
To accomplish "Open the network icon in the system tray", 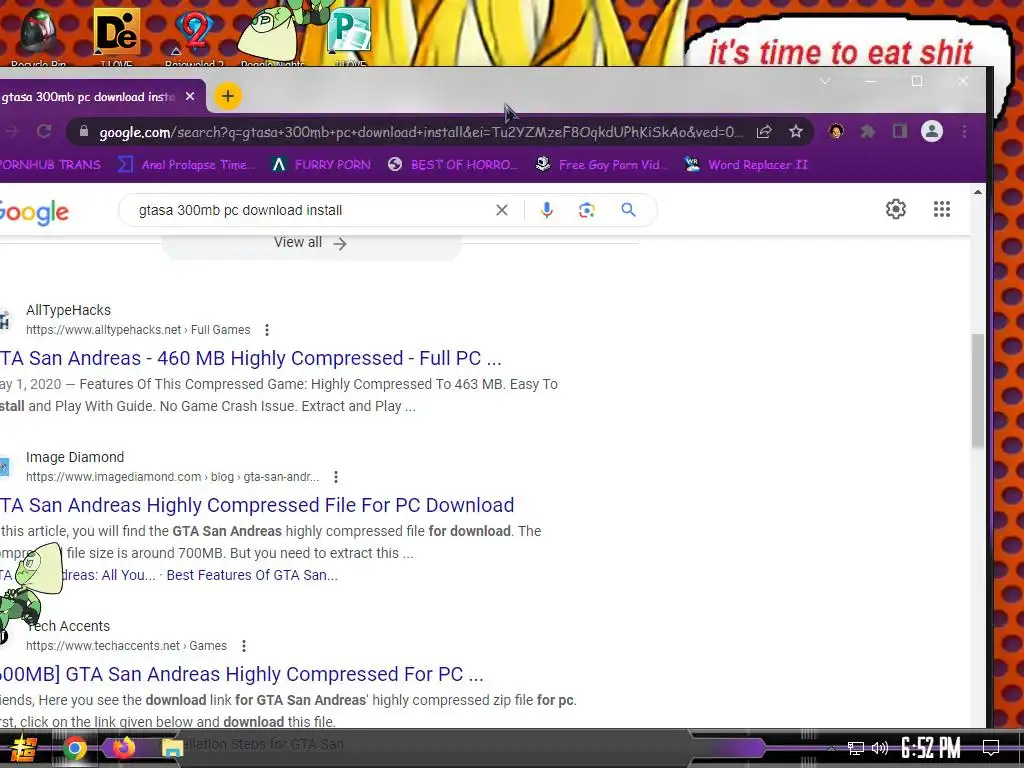I will (856, 748).
